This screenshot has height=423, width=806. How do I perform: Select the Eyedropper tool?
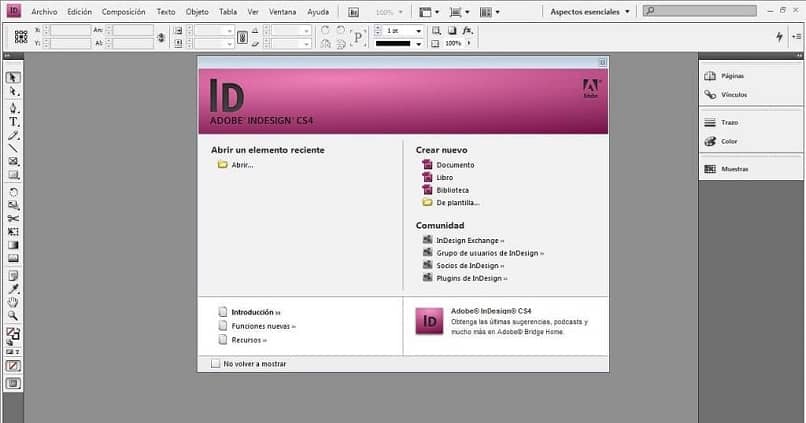click(13, 289)
